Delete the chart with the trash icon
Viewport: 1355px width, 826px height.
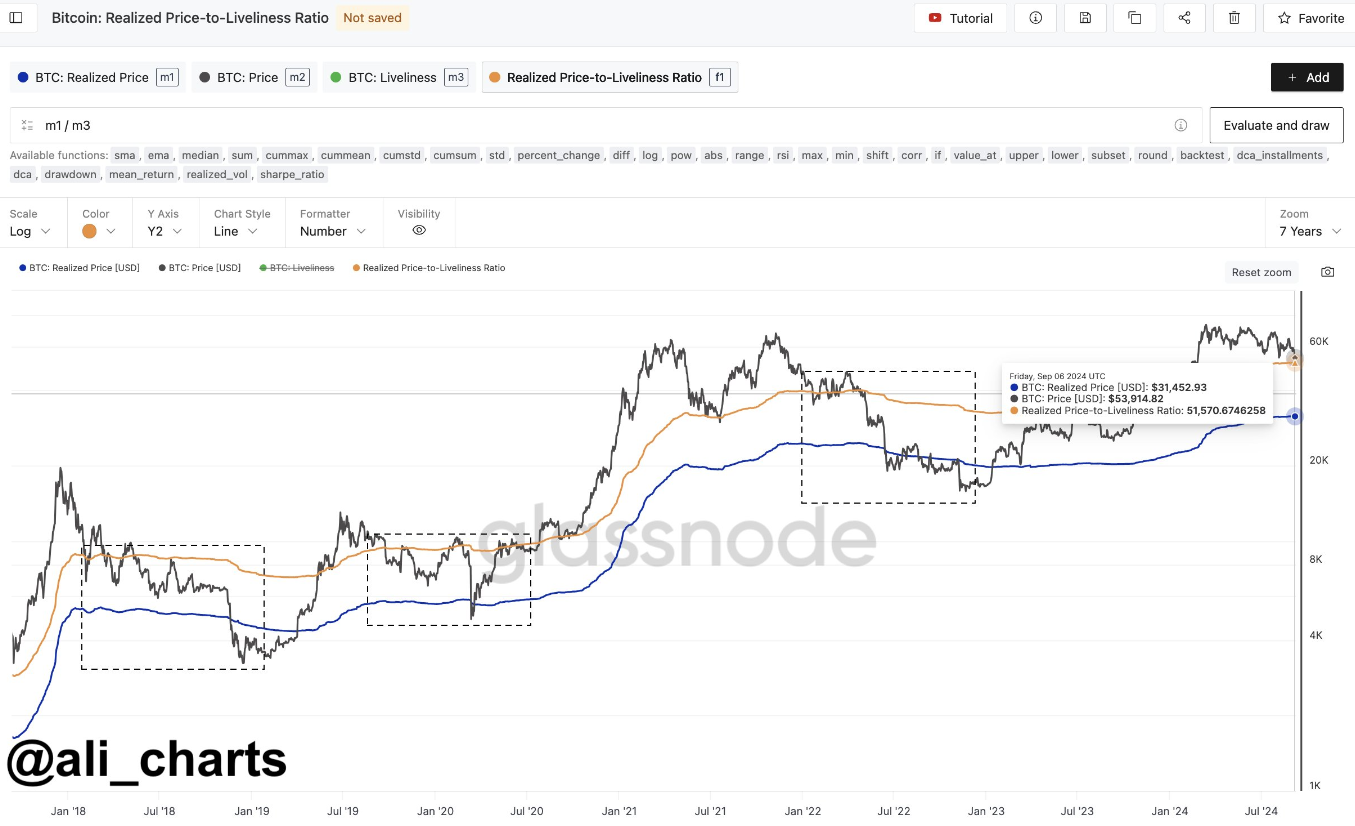(x=1235, y=18)
